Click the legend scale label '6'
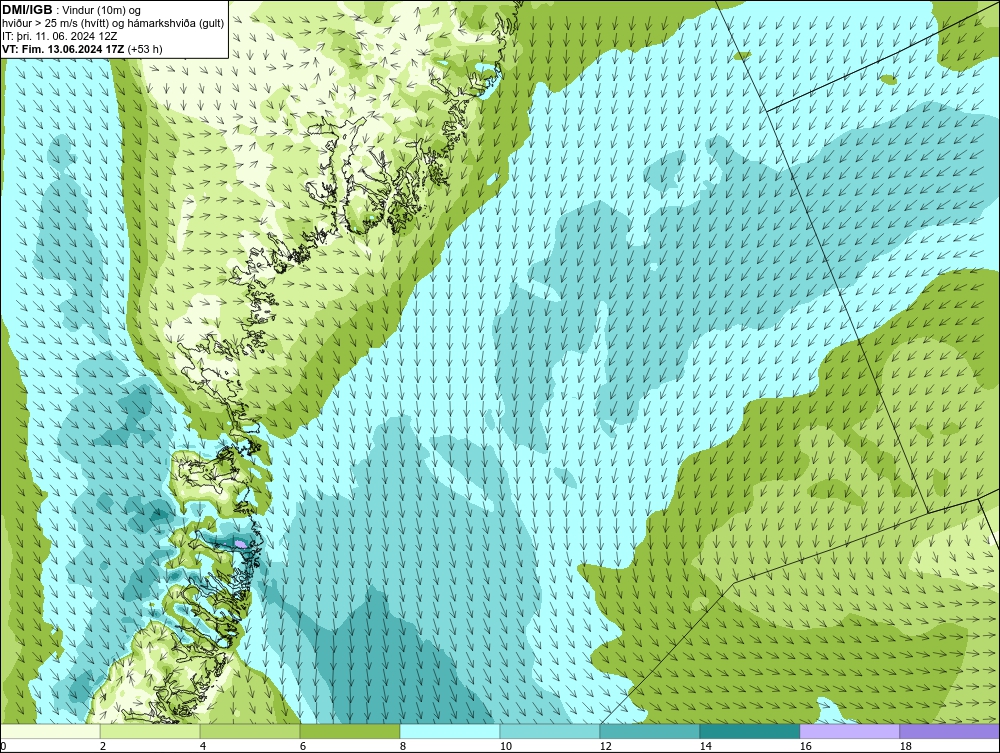The image size is (1000, 753). coord(303,746)
